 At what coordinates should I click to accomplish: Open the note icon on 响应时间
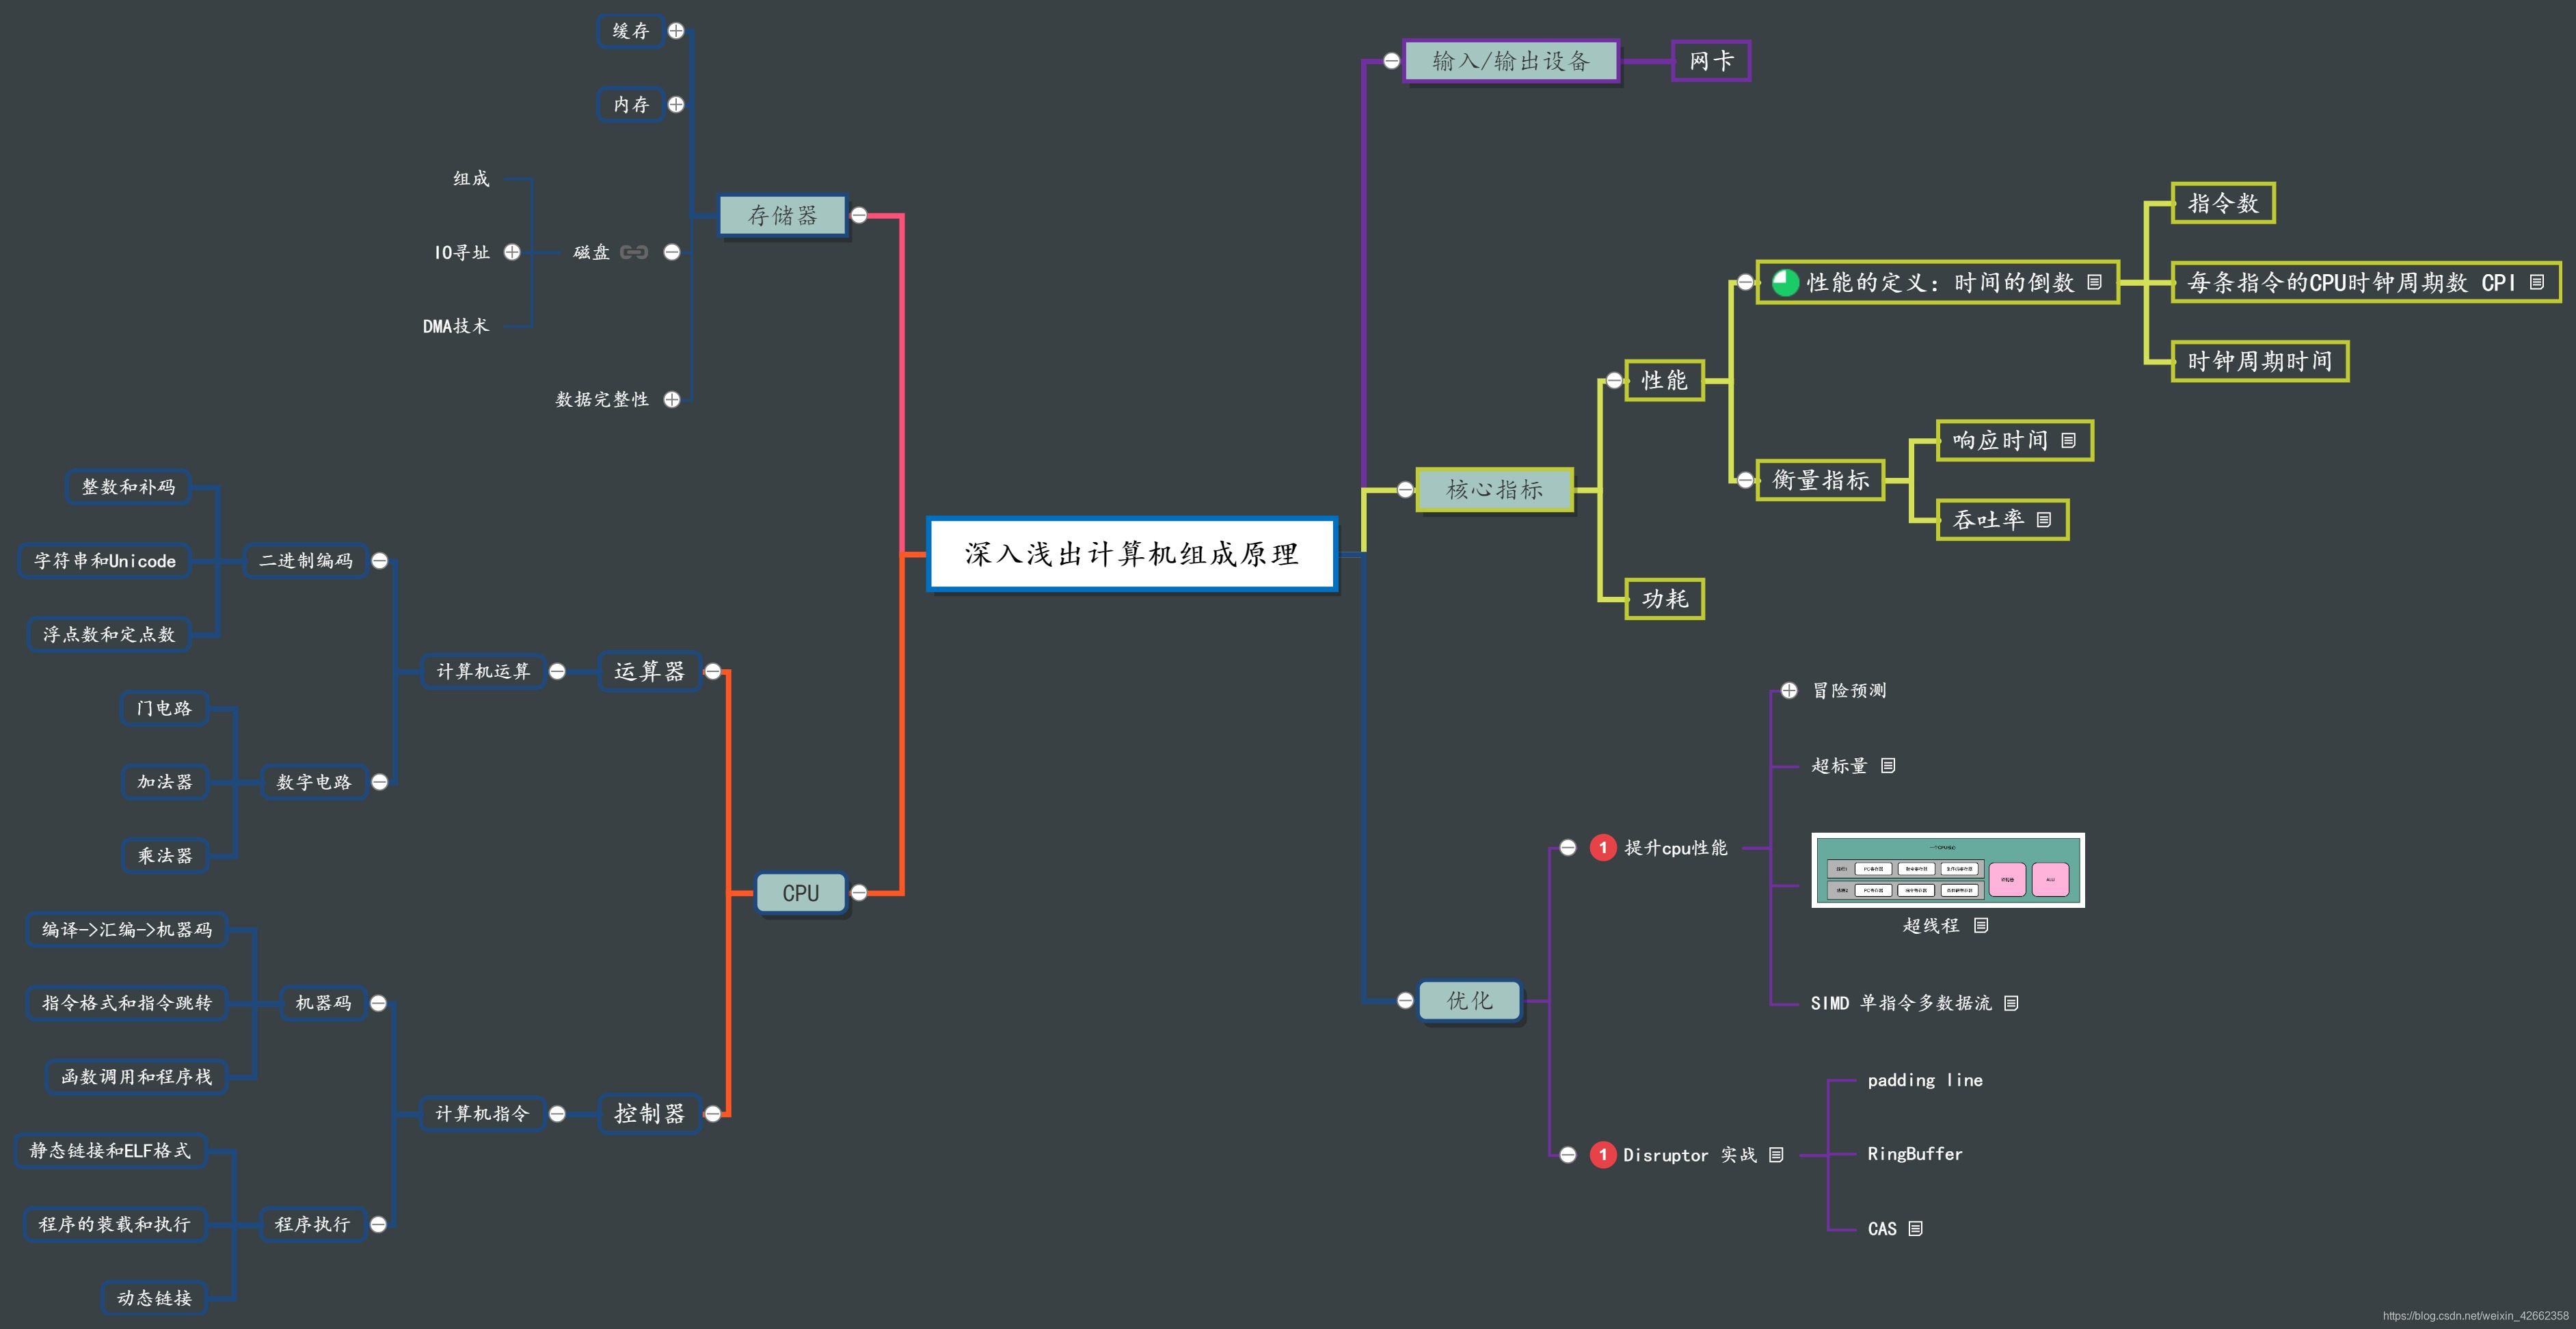pos(2069,440)
